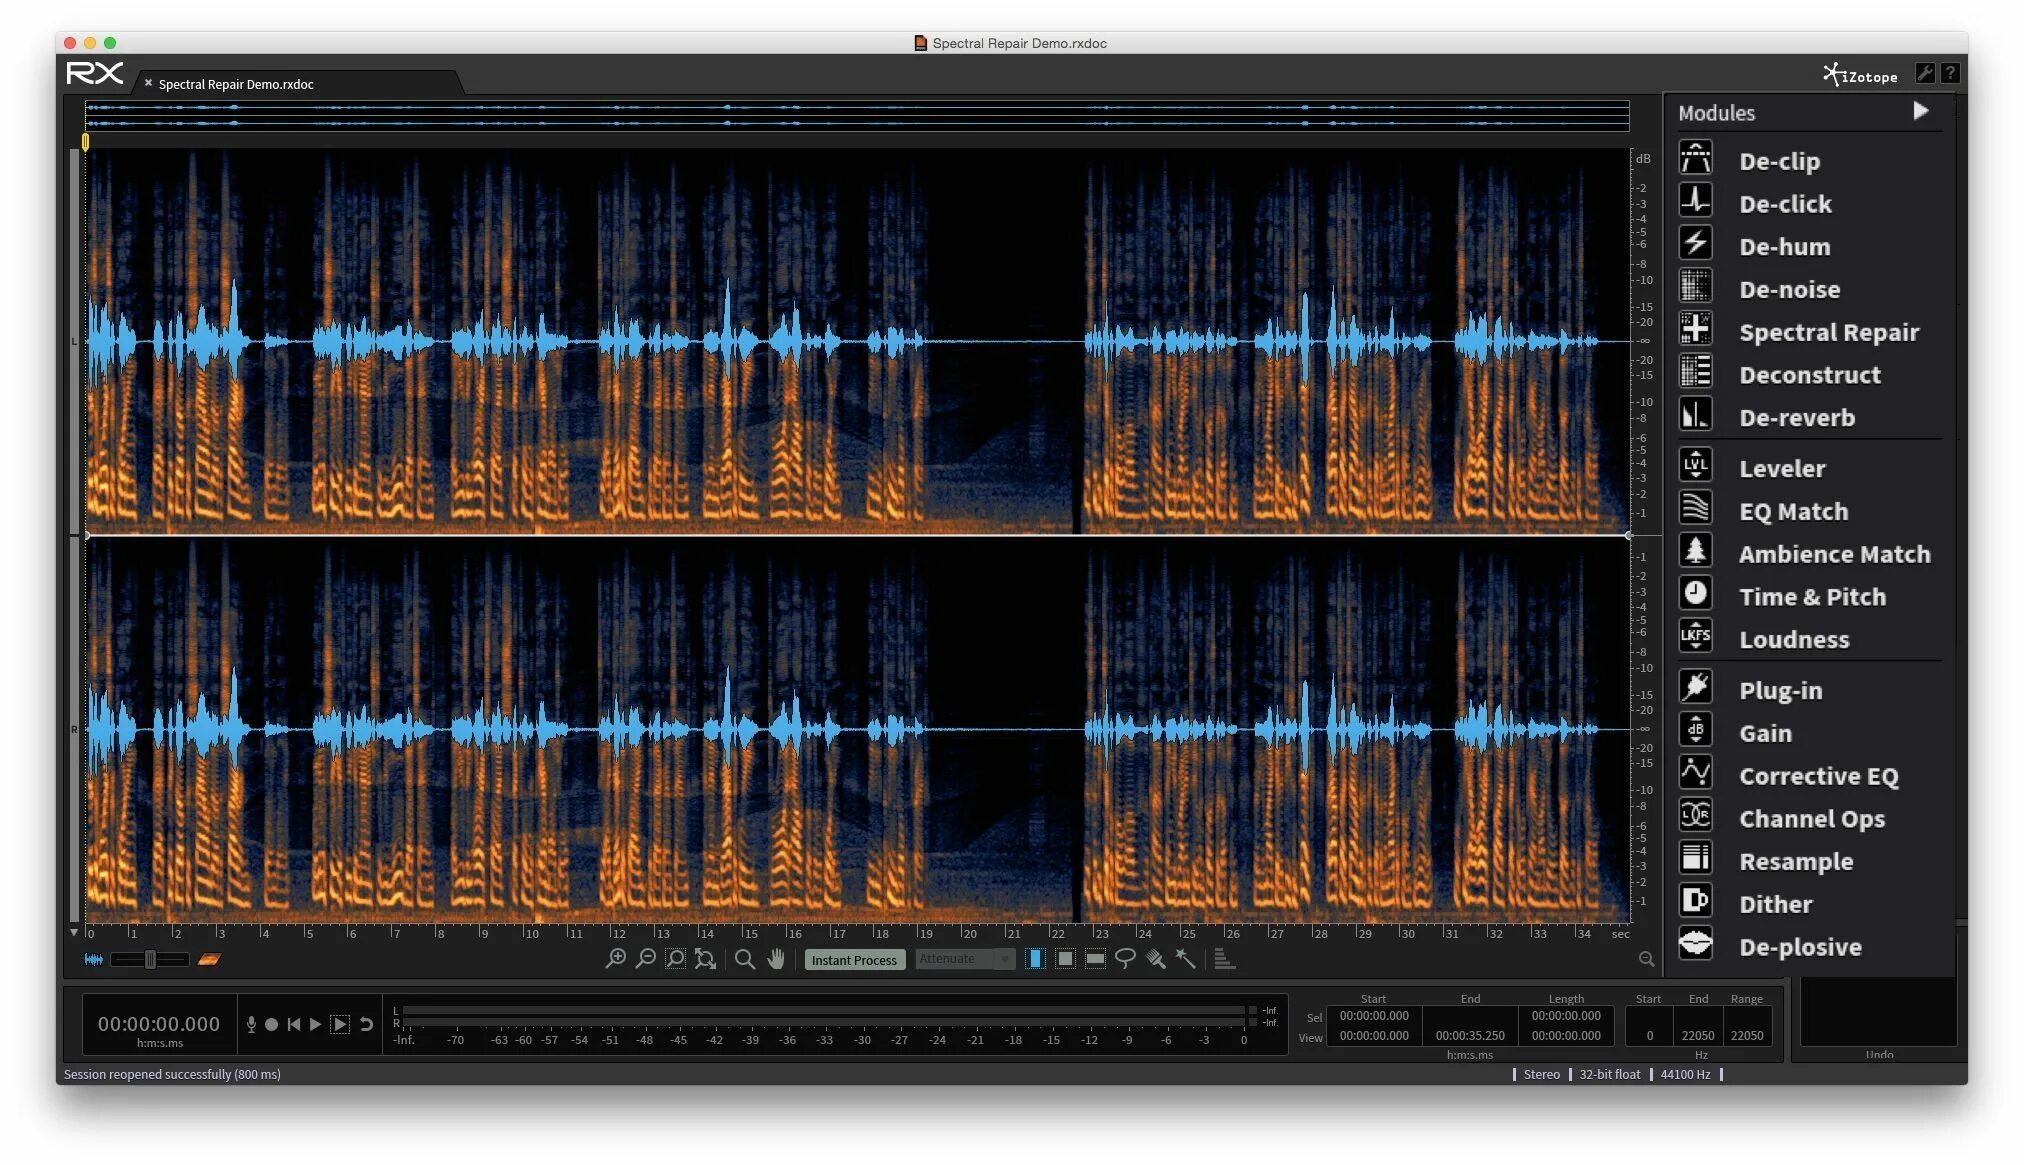2024x1165 pixels.
Task: Toggle playback looping
Action: coord(367,1024)
